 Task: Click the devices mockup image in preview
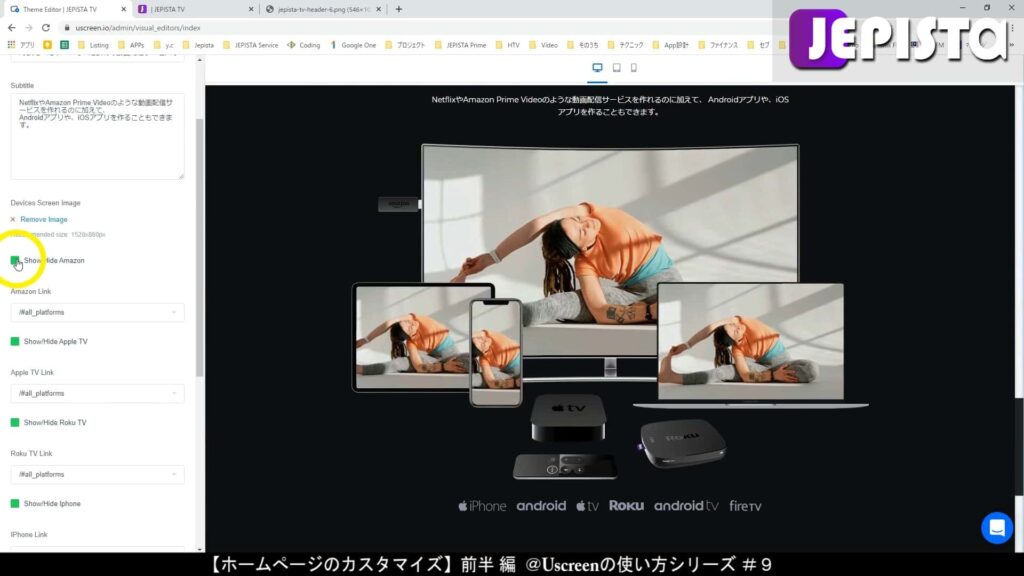click(610, 312)
